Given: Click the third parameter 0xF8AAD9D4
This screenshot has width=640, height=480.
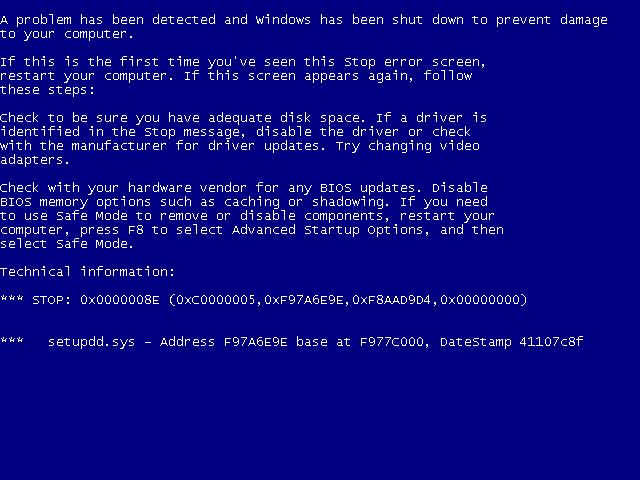Looking at the screenshot, I should click(392, 300).
